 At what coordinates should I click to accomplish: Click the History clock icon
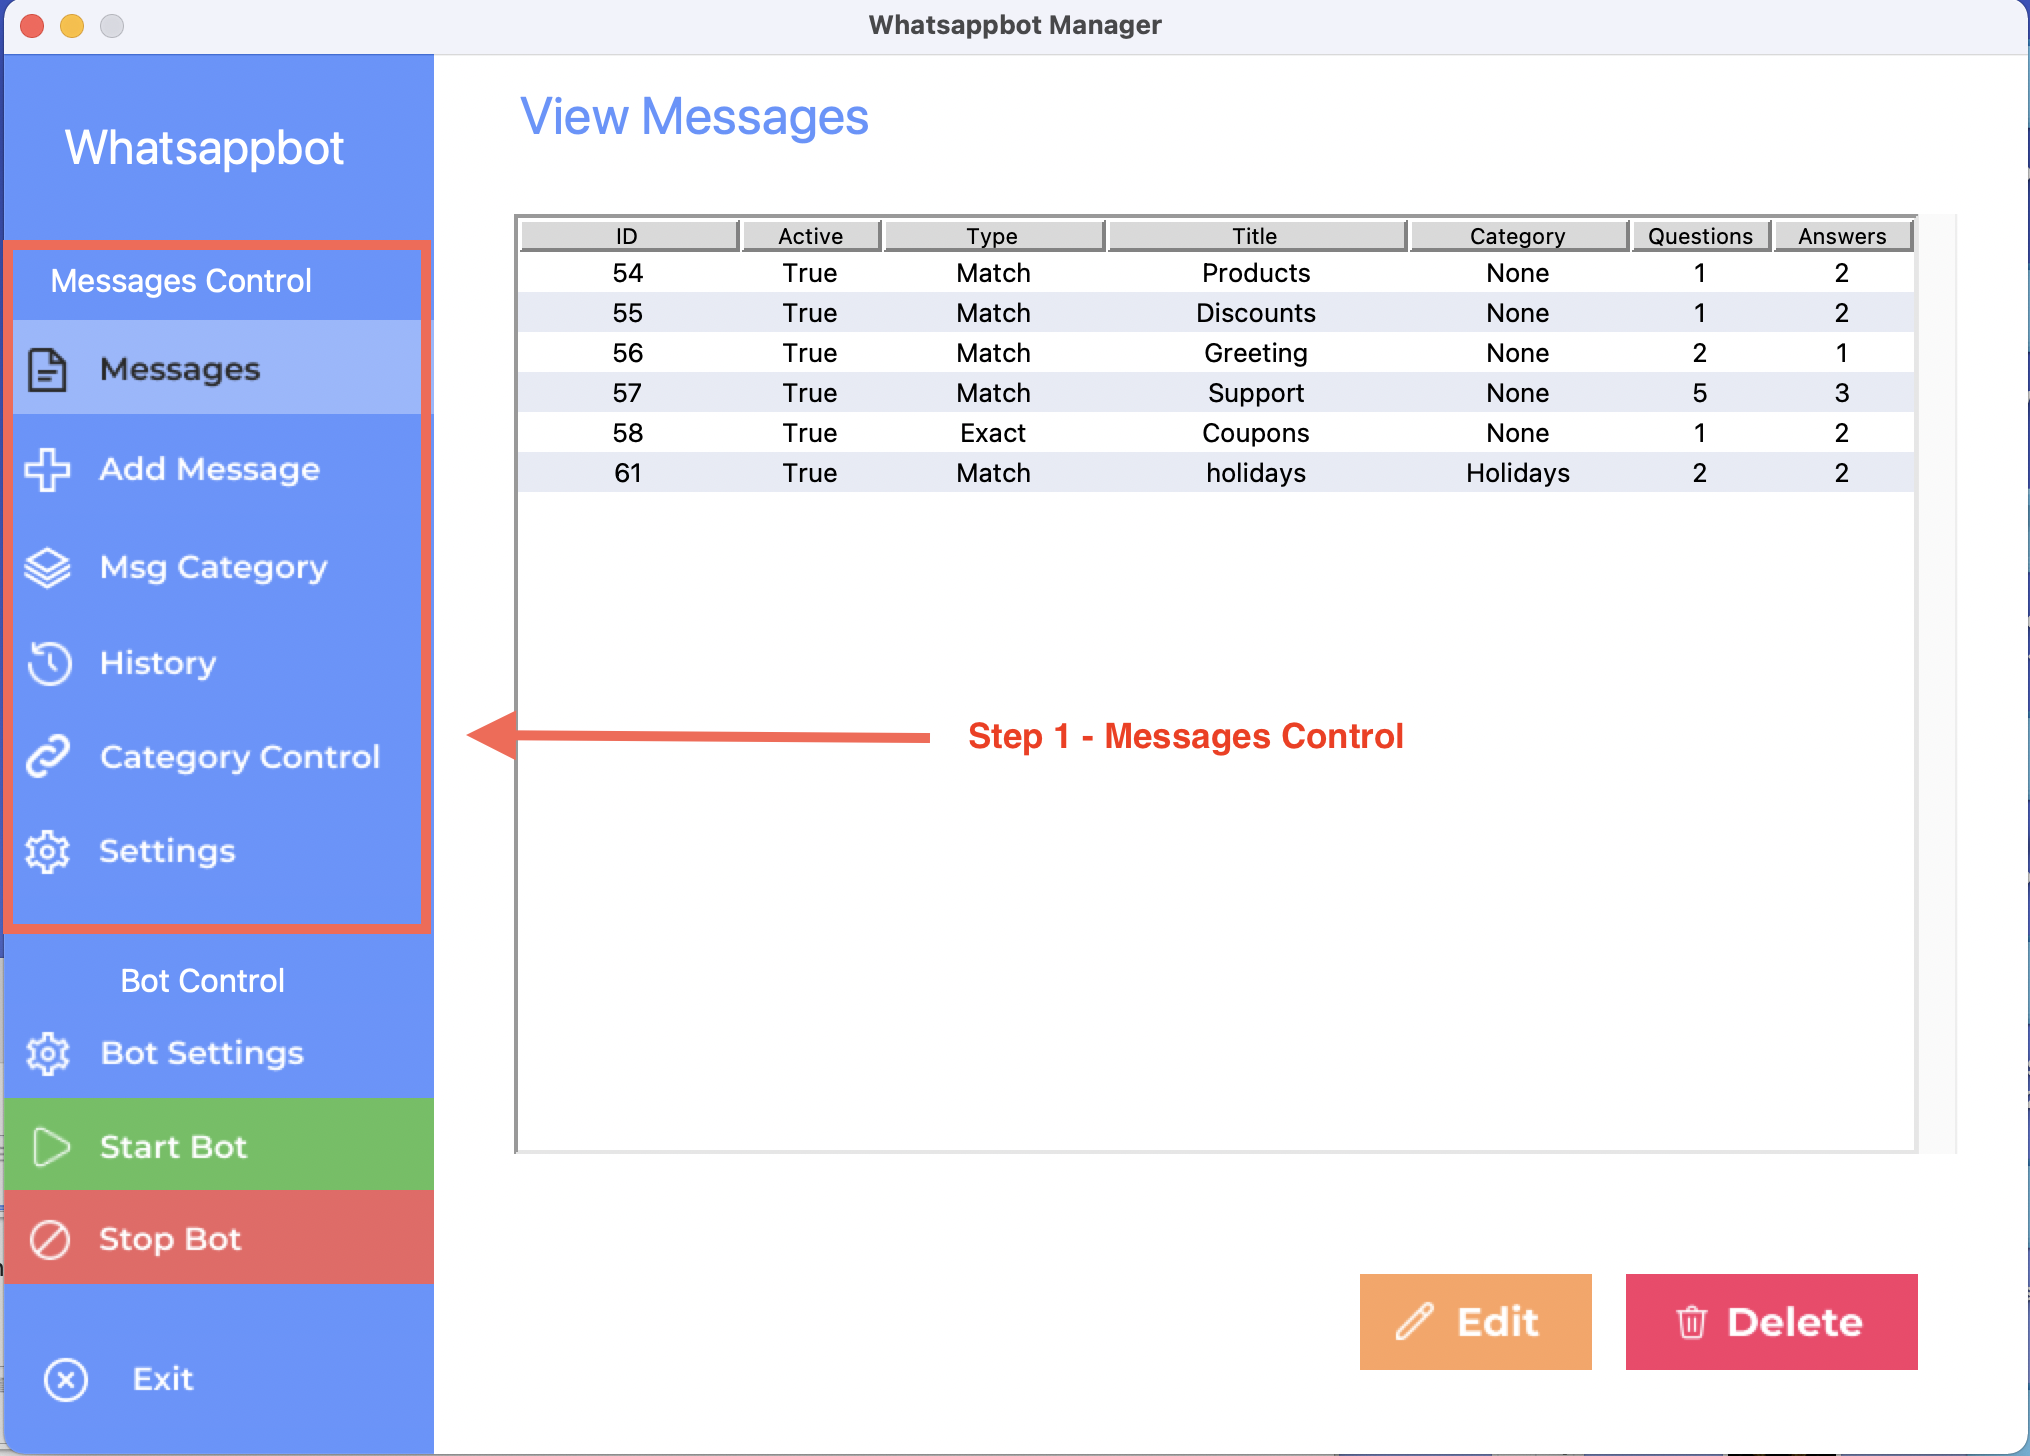pyautogui.click(x=48, y=663)
